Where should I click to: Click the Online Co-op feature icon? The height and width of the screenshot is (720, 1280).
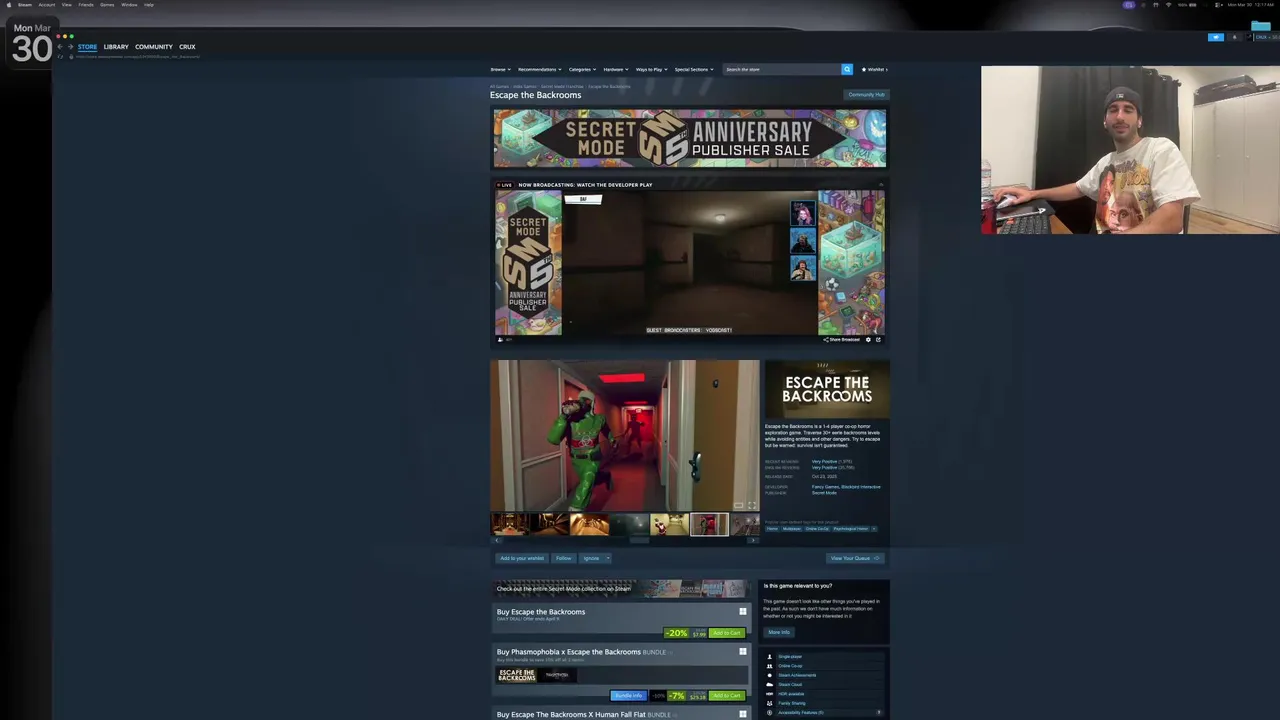click(x=770, y=666)
